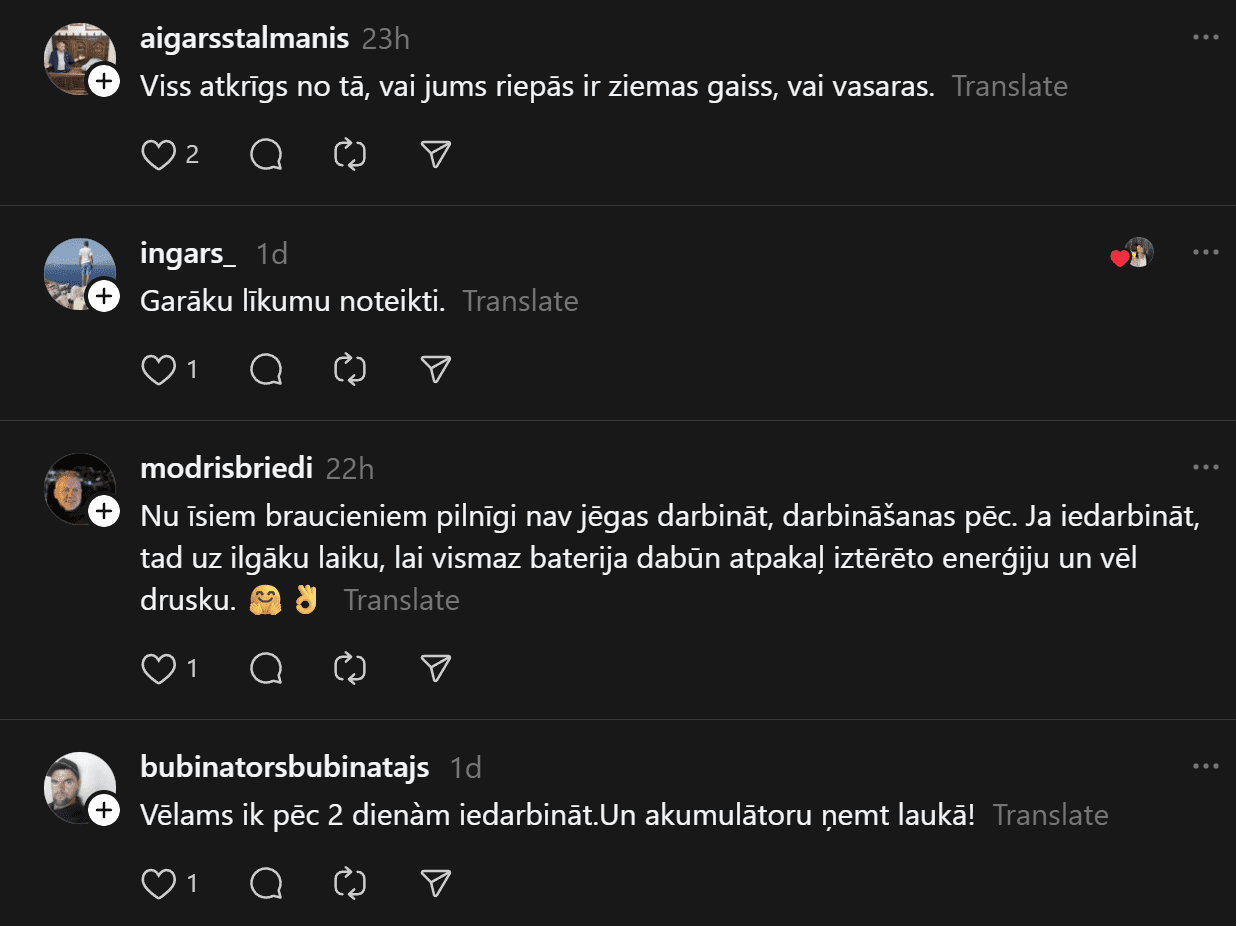
Task: Open more options for modrisbriedi comment
Action: coord(1206,467)
